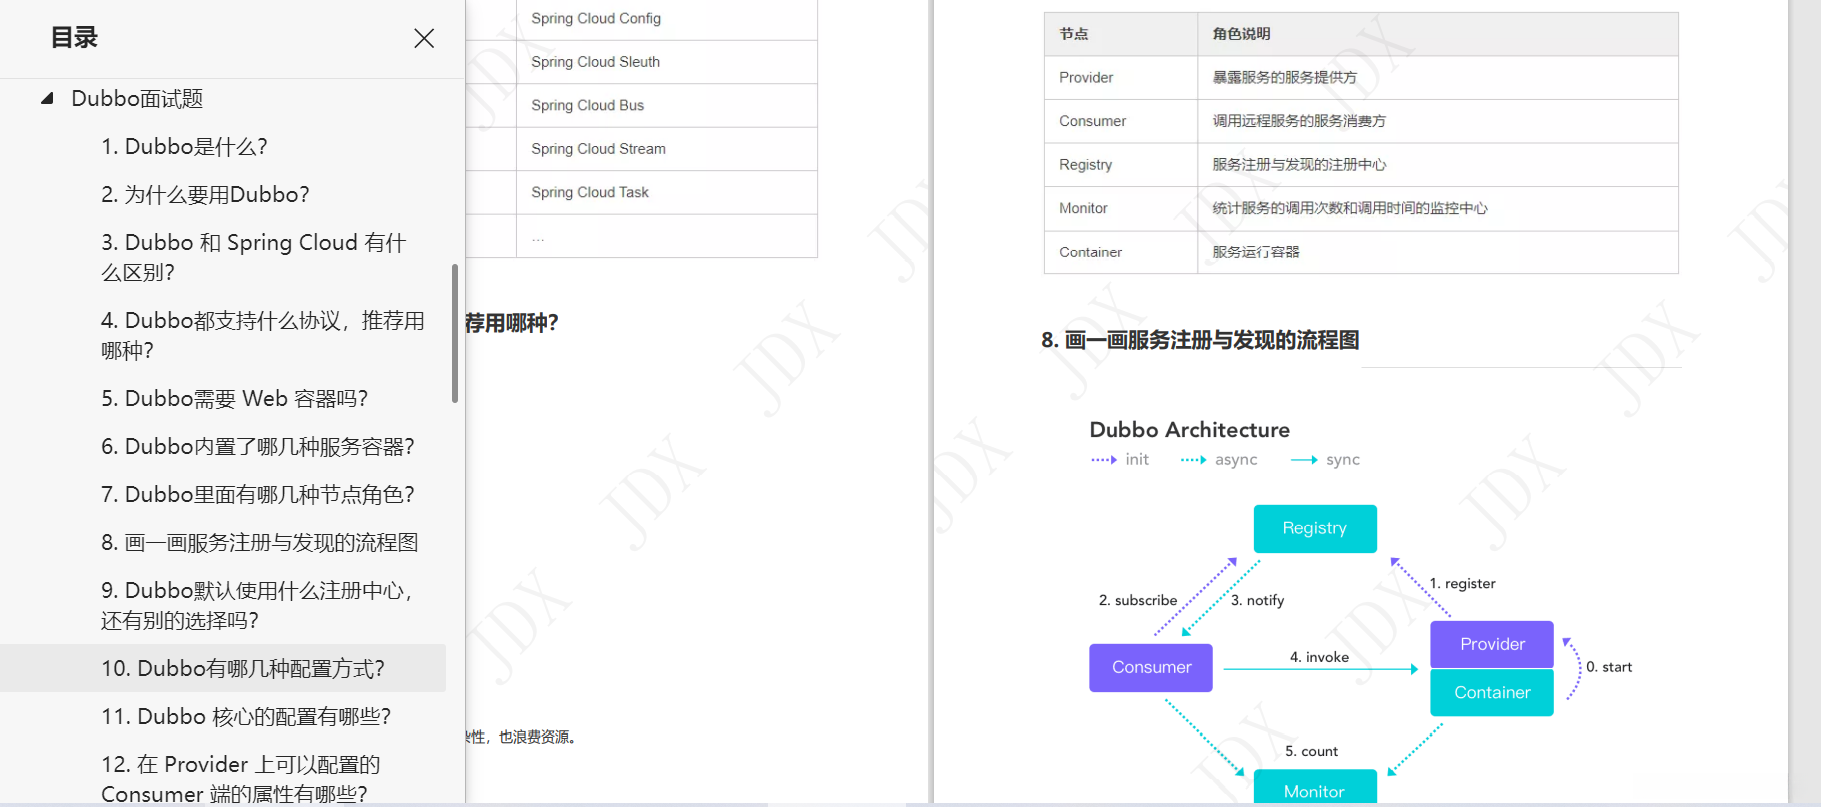Go to entry 1. Dubbo是什么?

184,146
